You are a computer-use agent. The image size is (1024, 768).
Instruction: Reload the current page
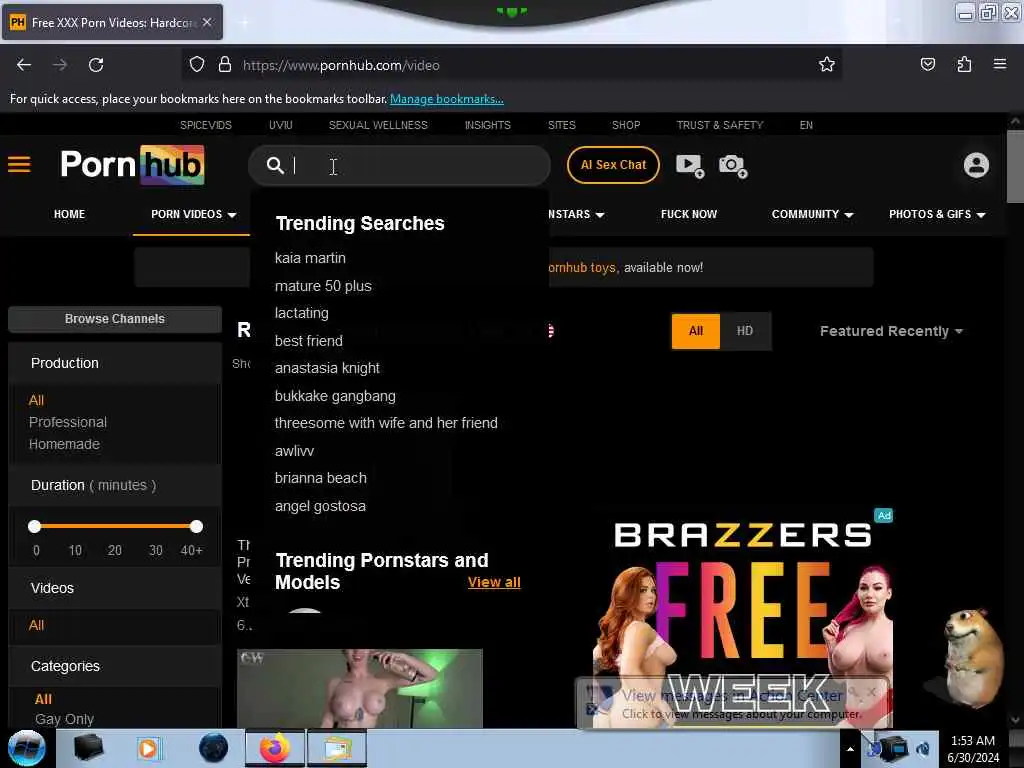click(96, 65)
